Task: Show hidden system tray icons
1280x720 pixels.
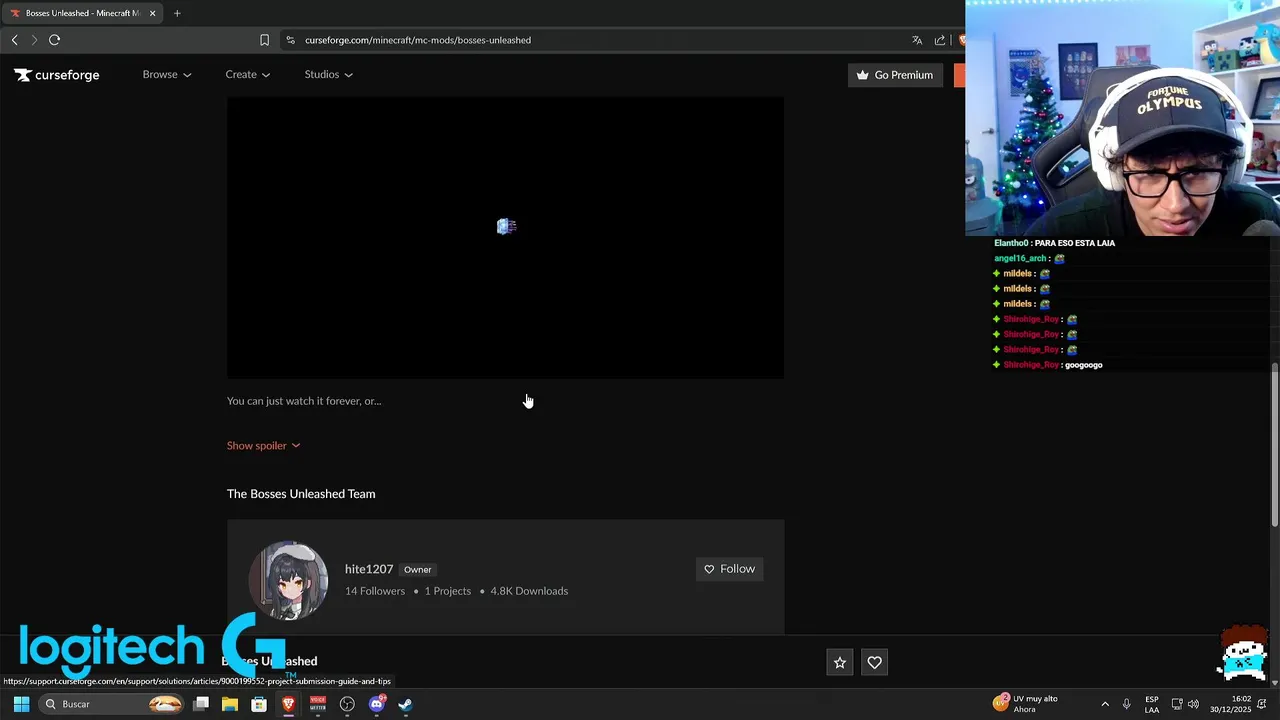Action: 1105,704
